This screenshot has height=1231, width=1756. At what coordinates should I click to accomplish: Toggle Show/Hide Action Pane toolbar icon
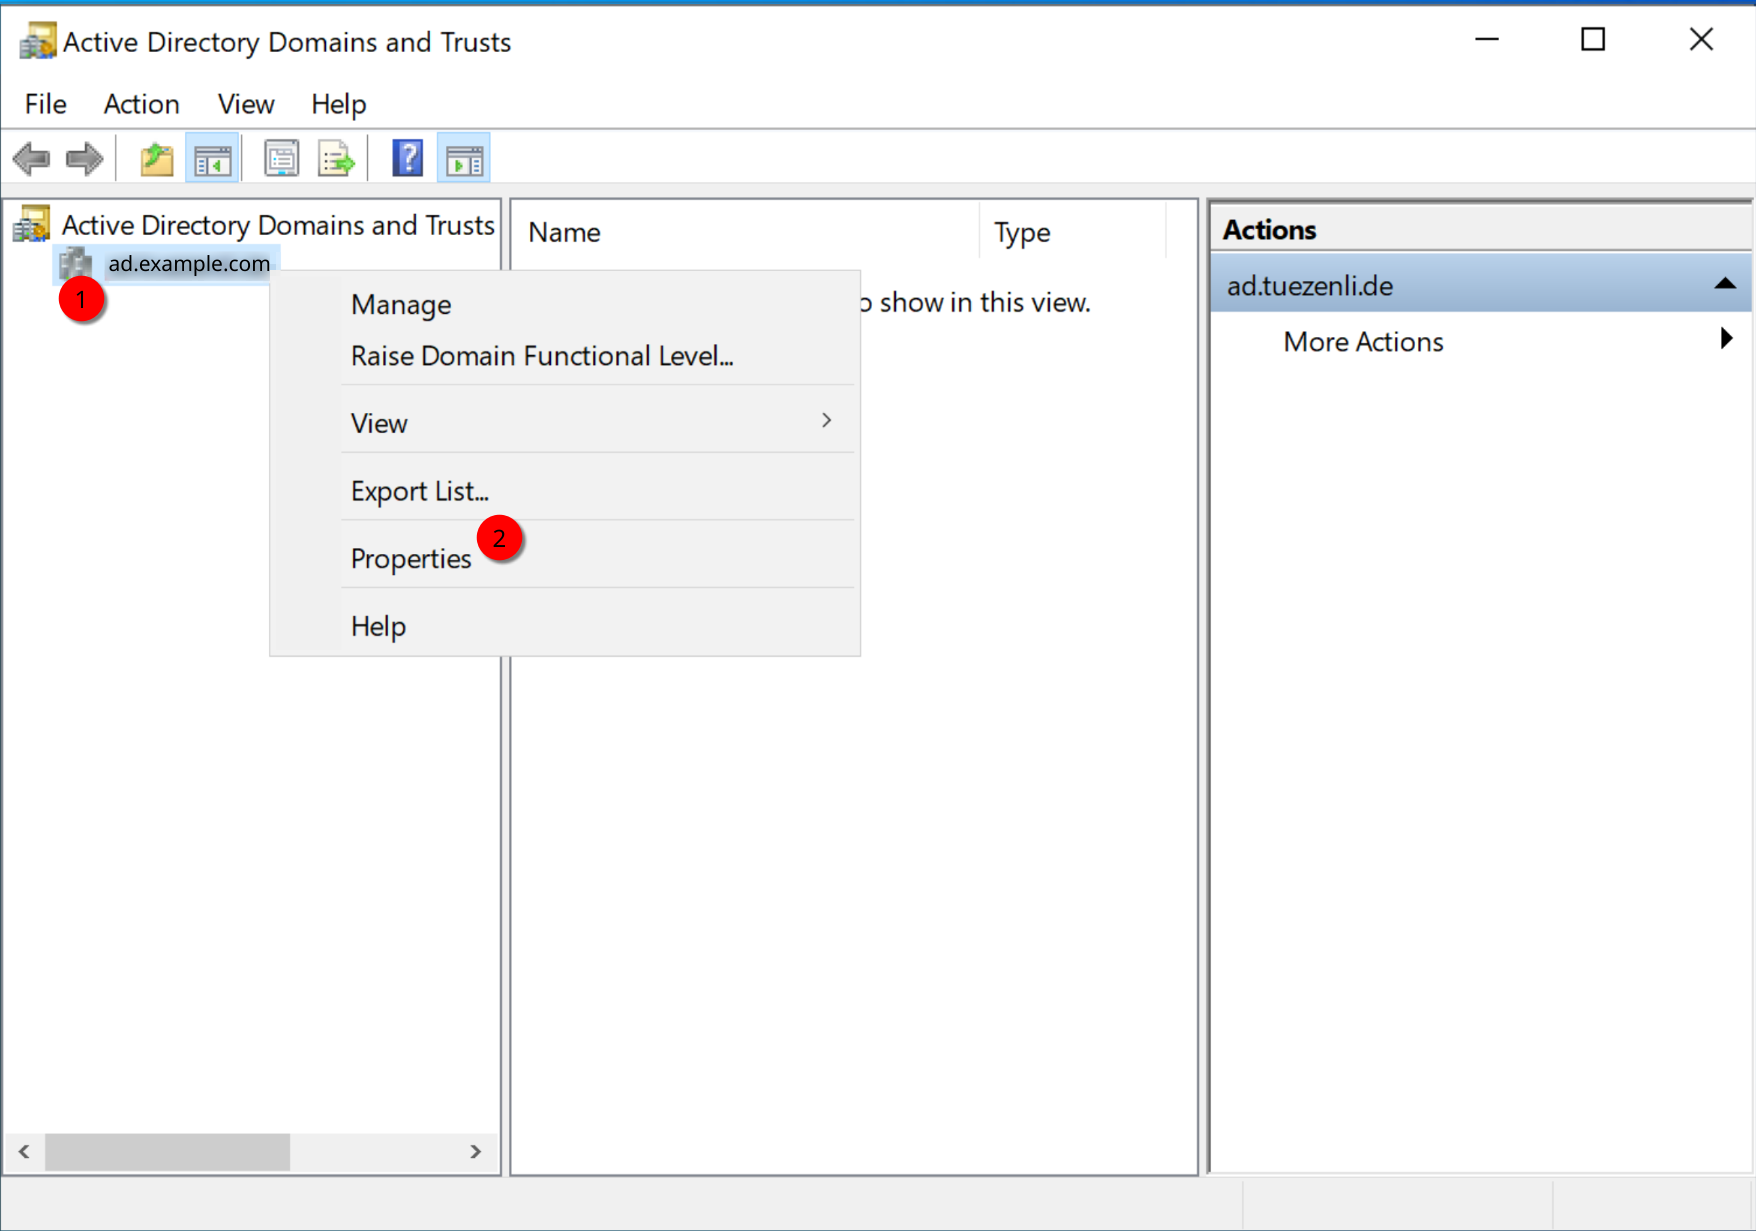click(464, 159)
